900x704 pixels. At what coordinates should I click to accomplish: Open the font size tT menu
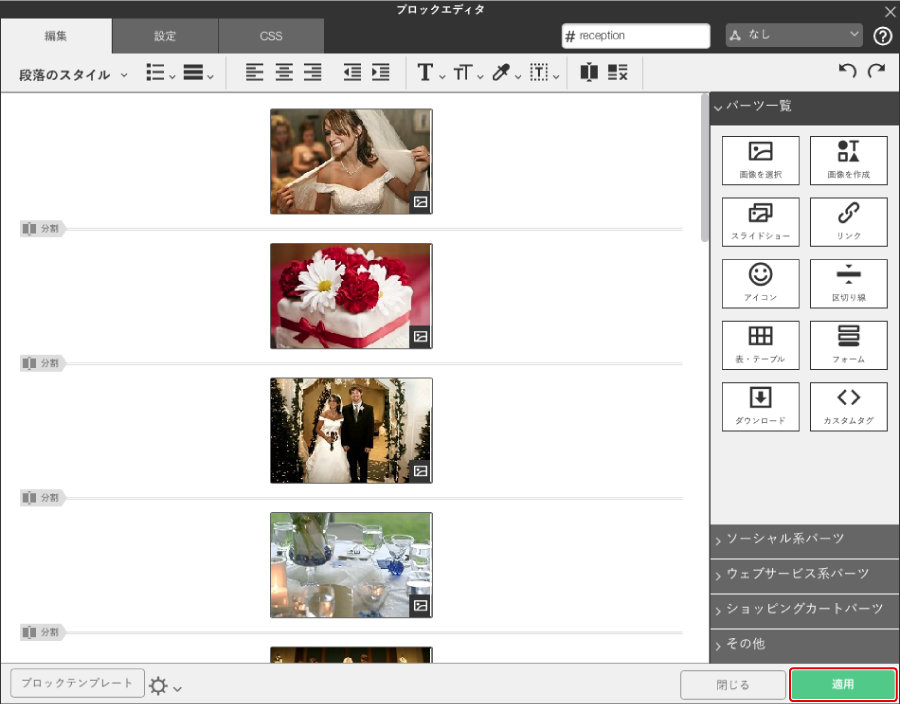coord(468,73)
